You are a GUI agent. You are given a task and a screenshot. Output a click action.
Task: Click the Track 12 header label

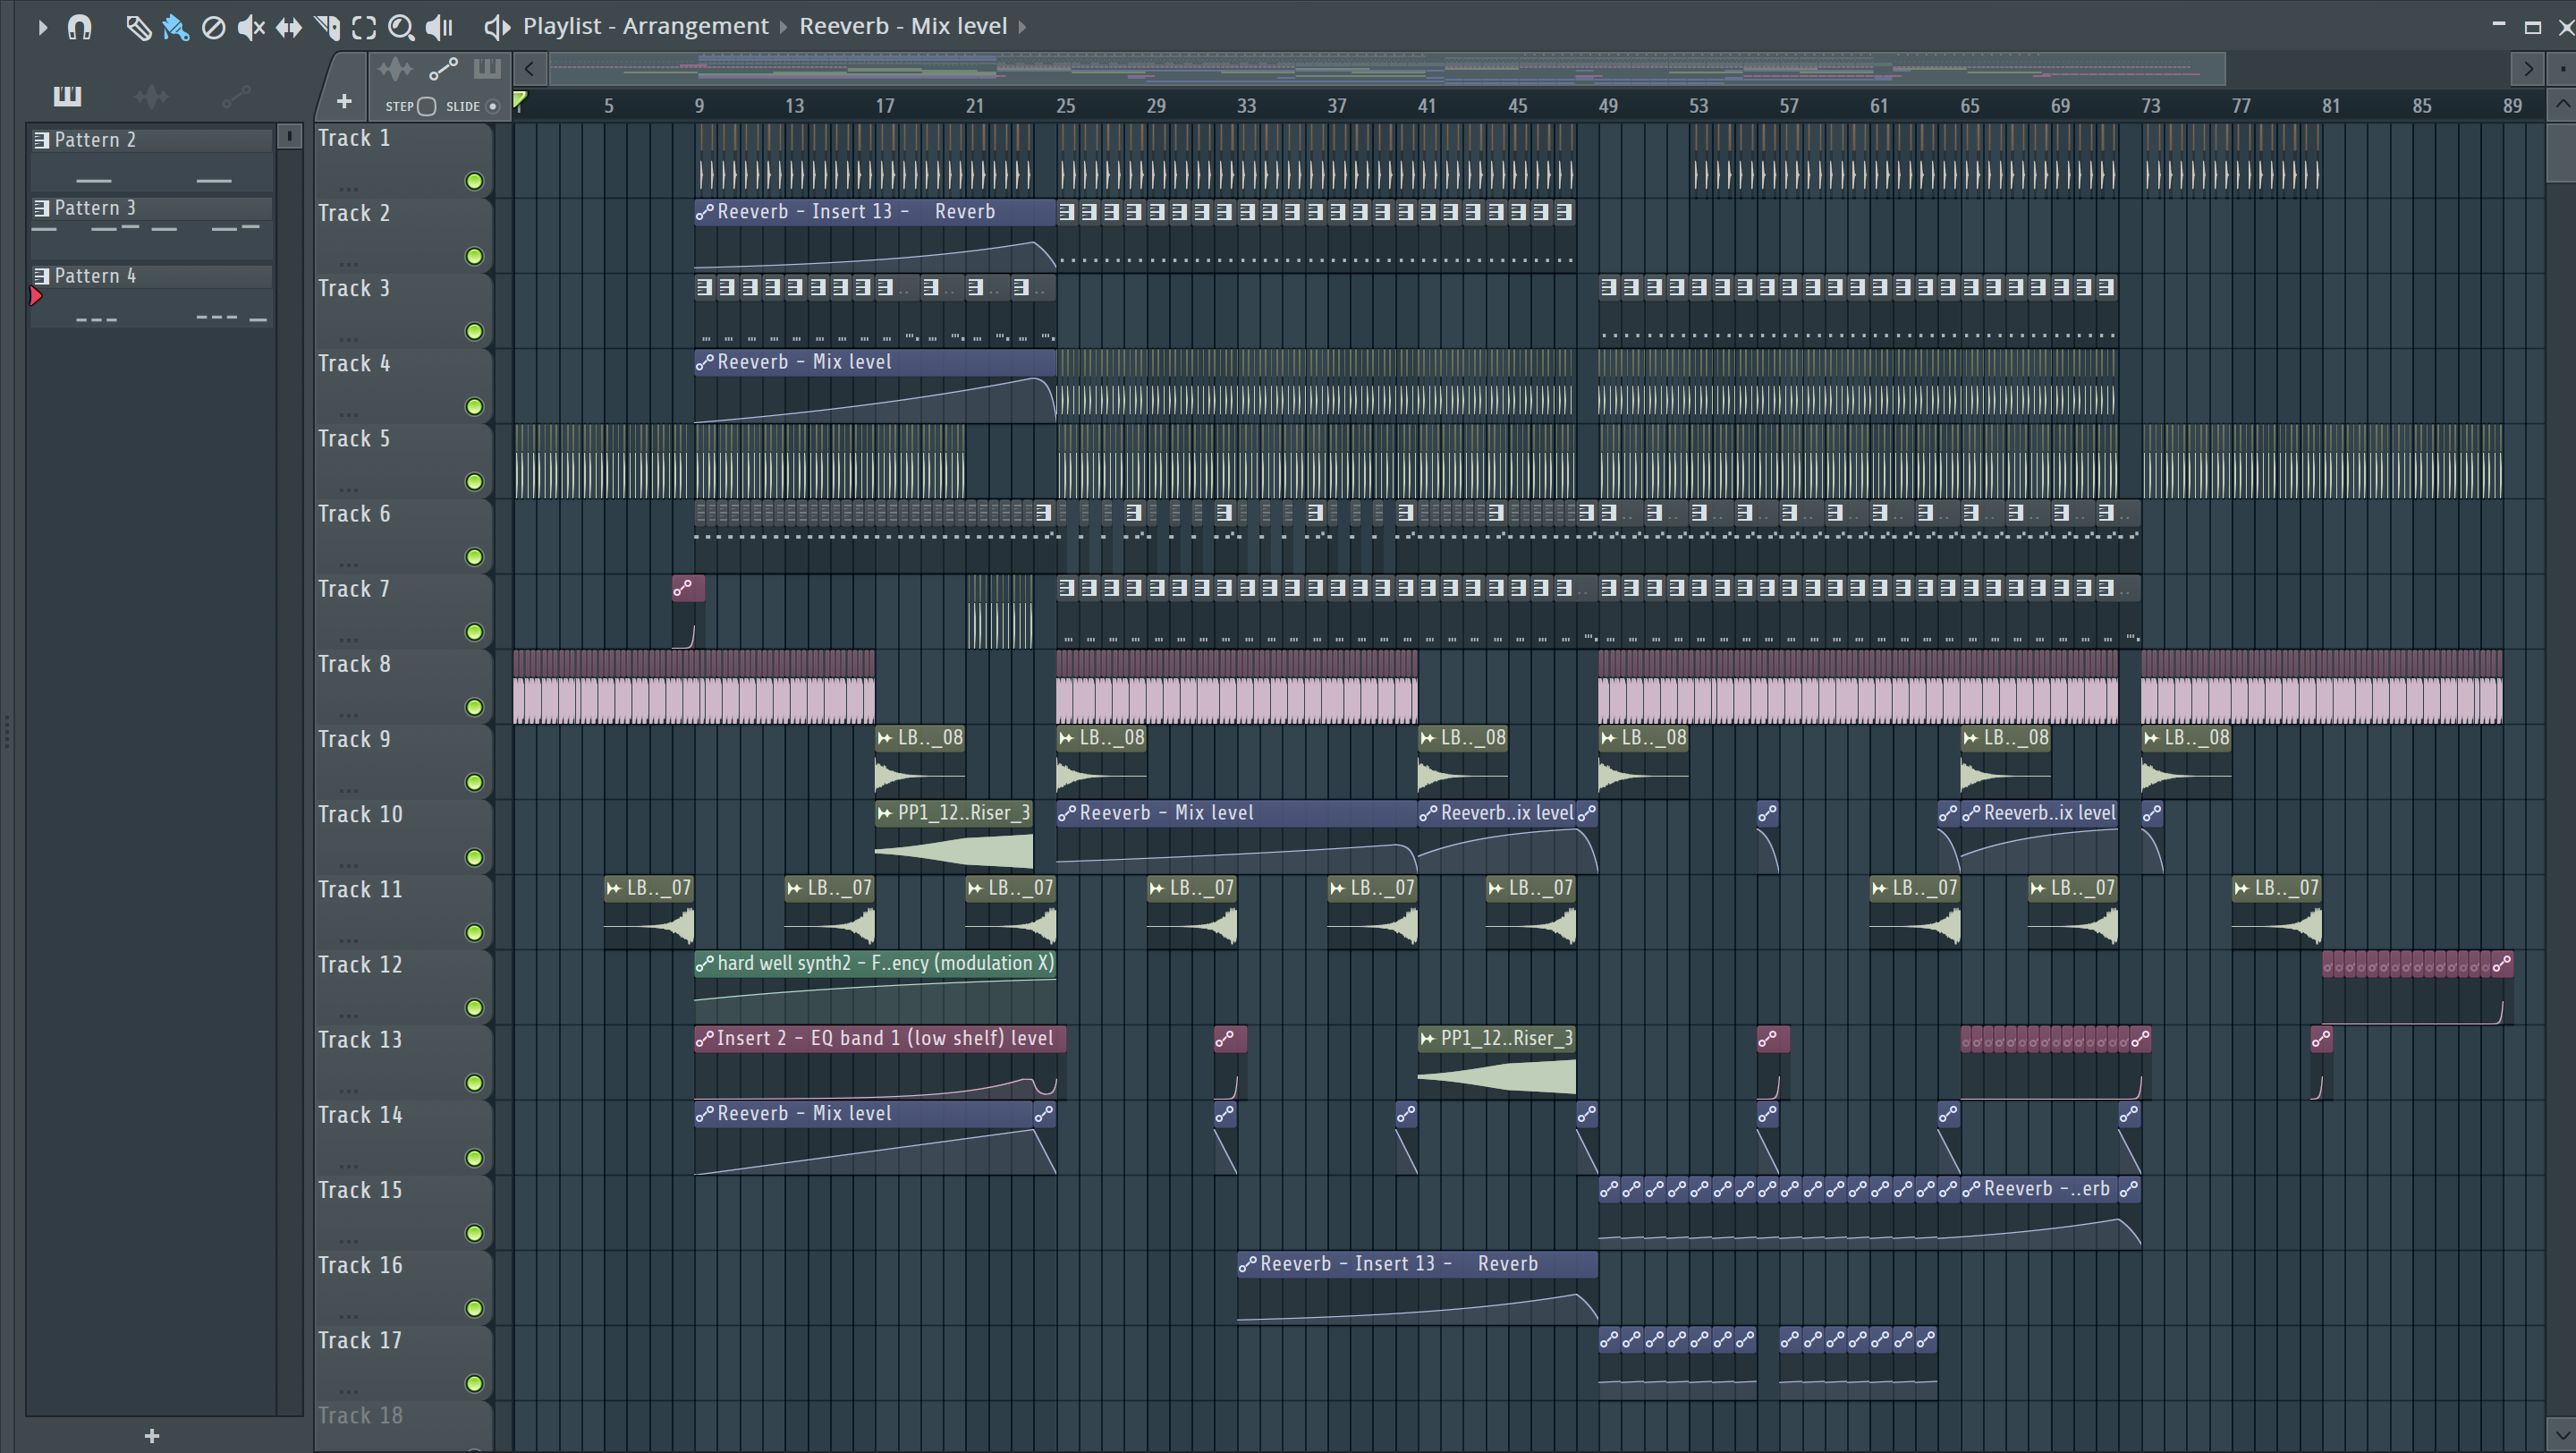point(360,964)
